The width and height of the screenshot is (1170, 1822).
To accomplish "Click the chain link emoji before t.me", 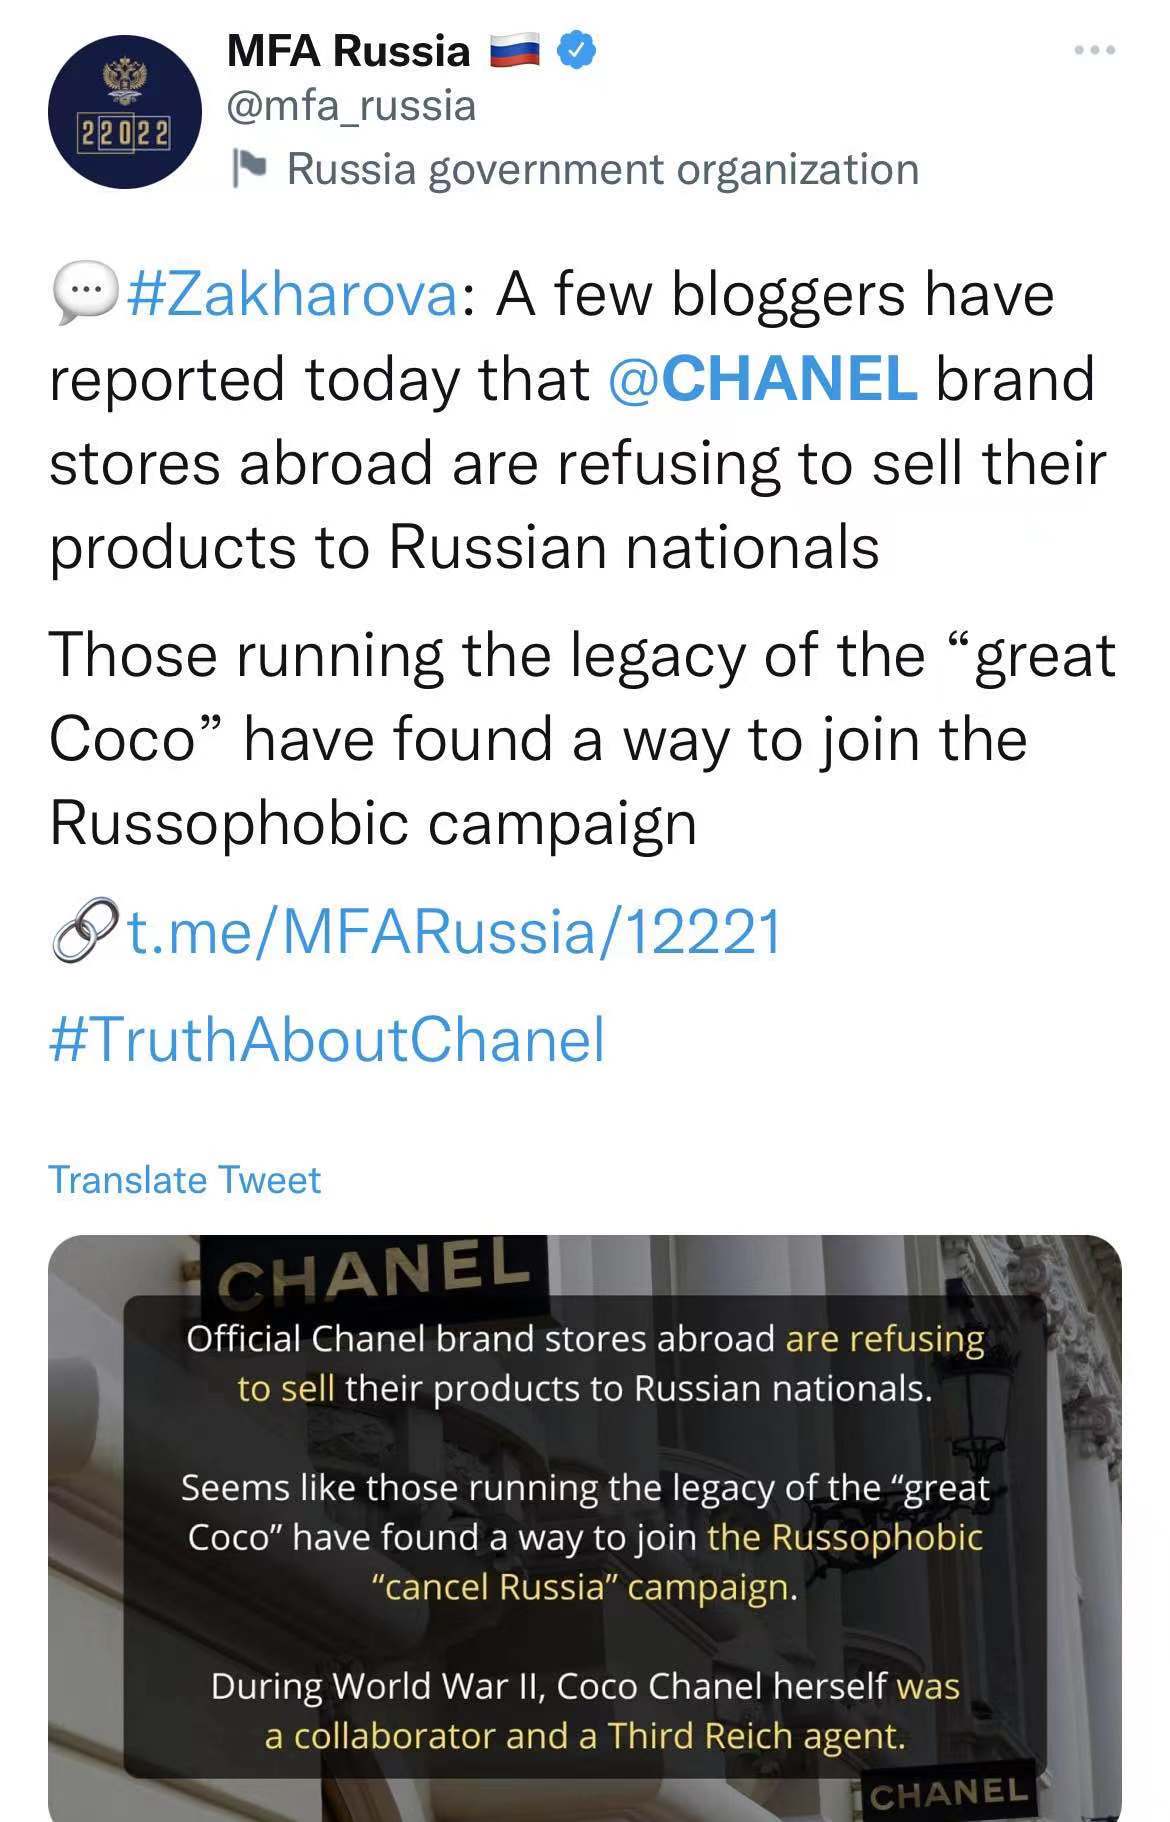I will (x=84, y=932).
